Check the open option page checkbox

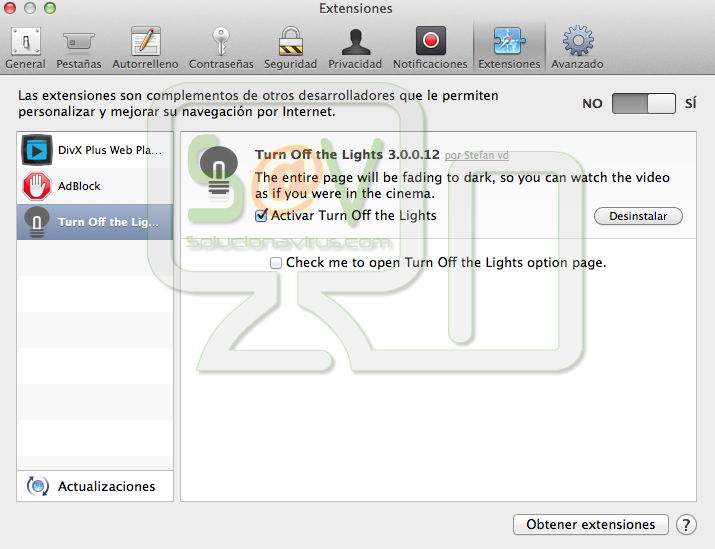click(x=275, y=263)
